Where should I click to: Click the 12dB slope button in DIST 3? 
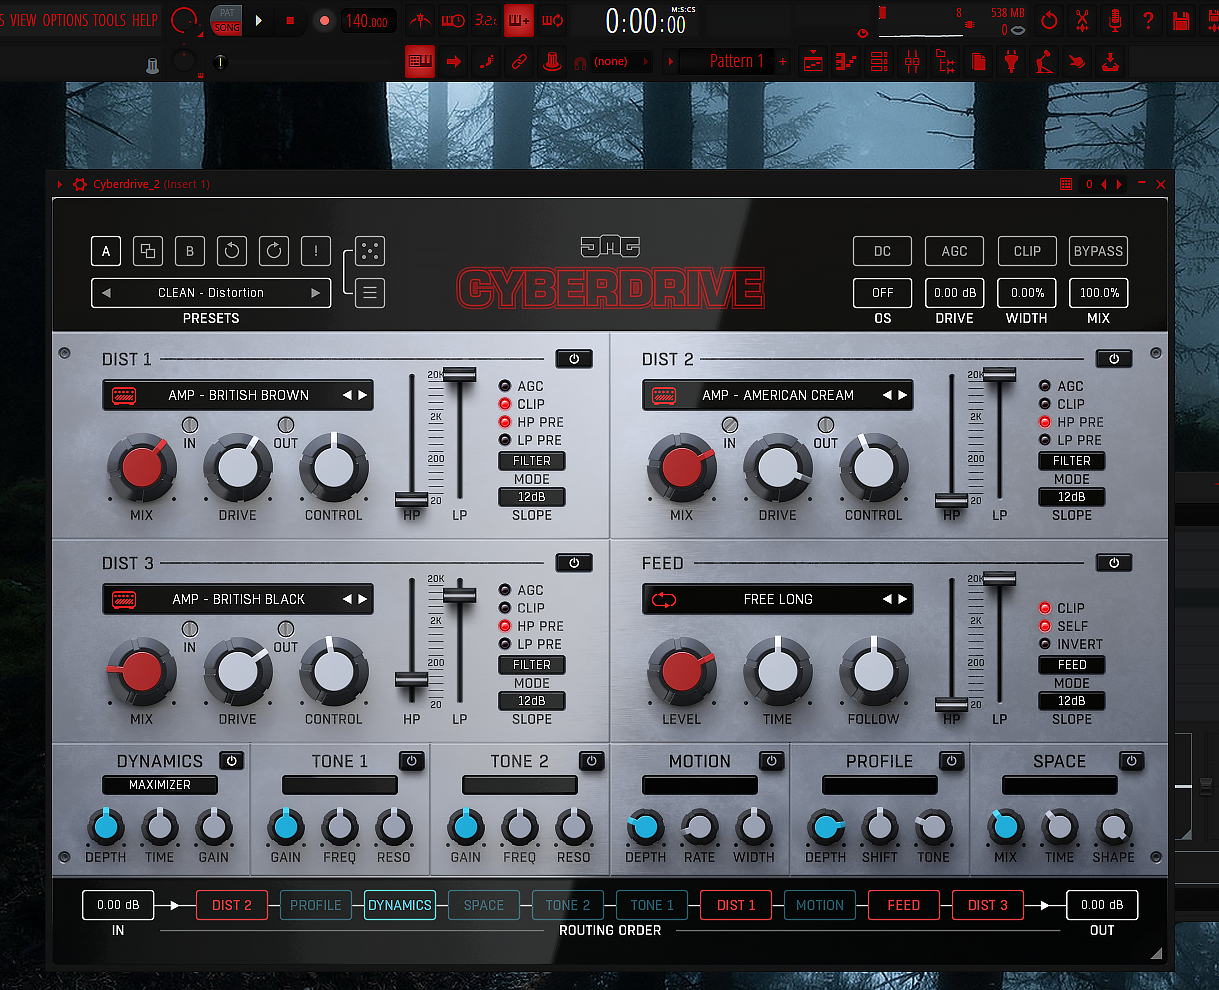point(532,701)
